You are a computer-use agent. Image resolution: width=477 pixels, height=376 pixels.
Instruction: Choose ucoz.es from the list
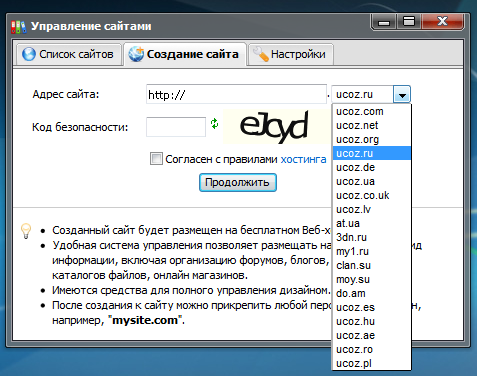coord(372,307)
